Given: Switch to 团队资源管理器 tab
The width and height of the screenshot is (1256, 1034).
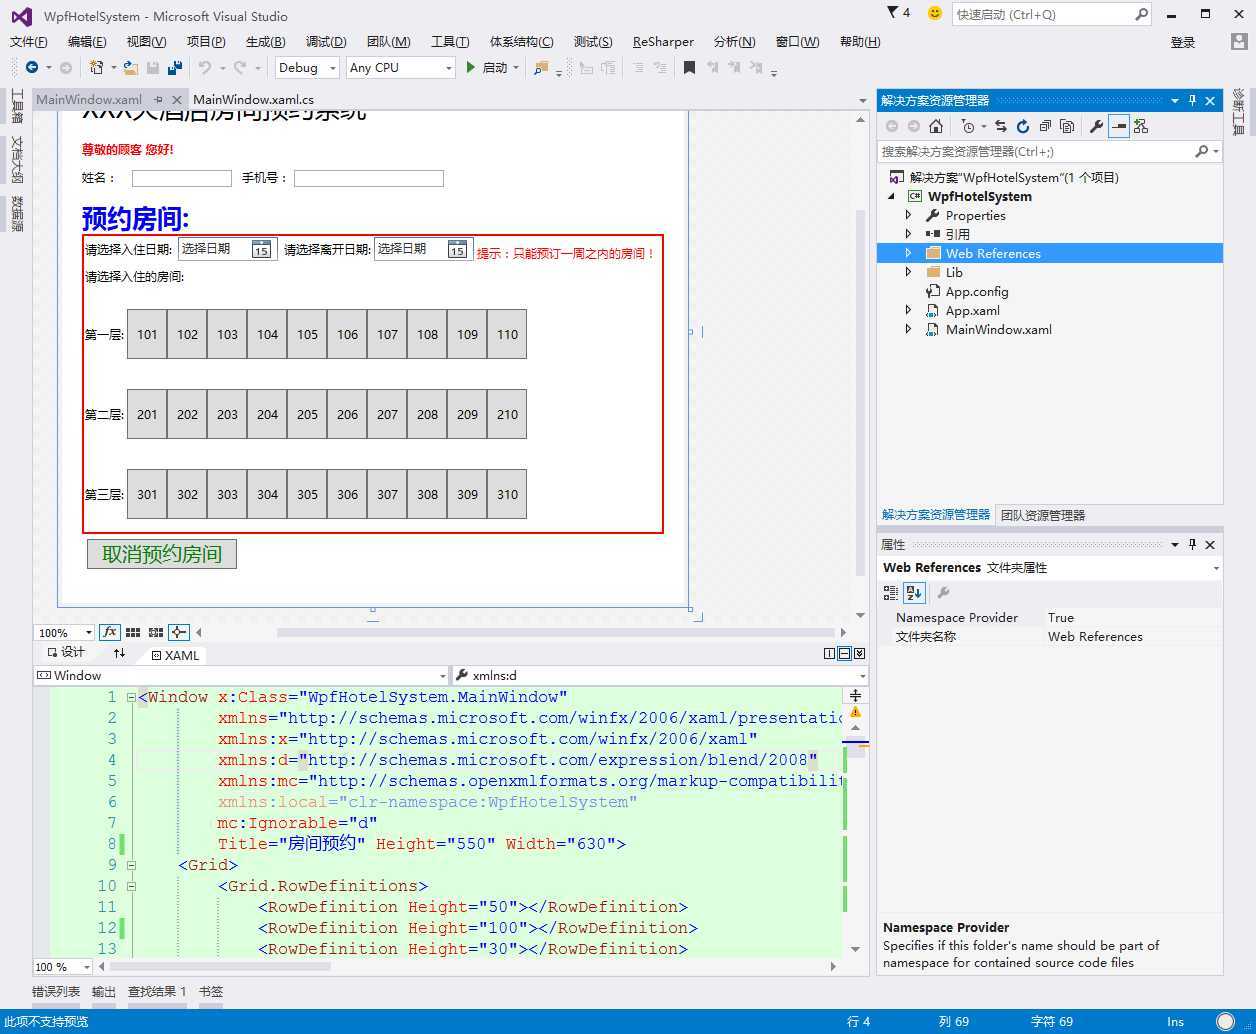Looking at the screenshot, I should (x=1043, y=515).
